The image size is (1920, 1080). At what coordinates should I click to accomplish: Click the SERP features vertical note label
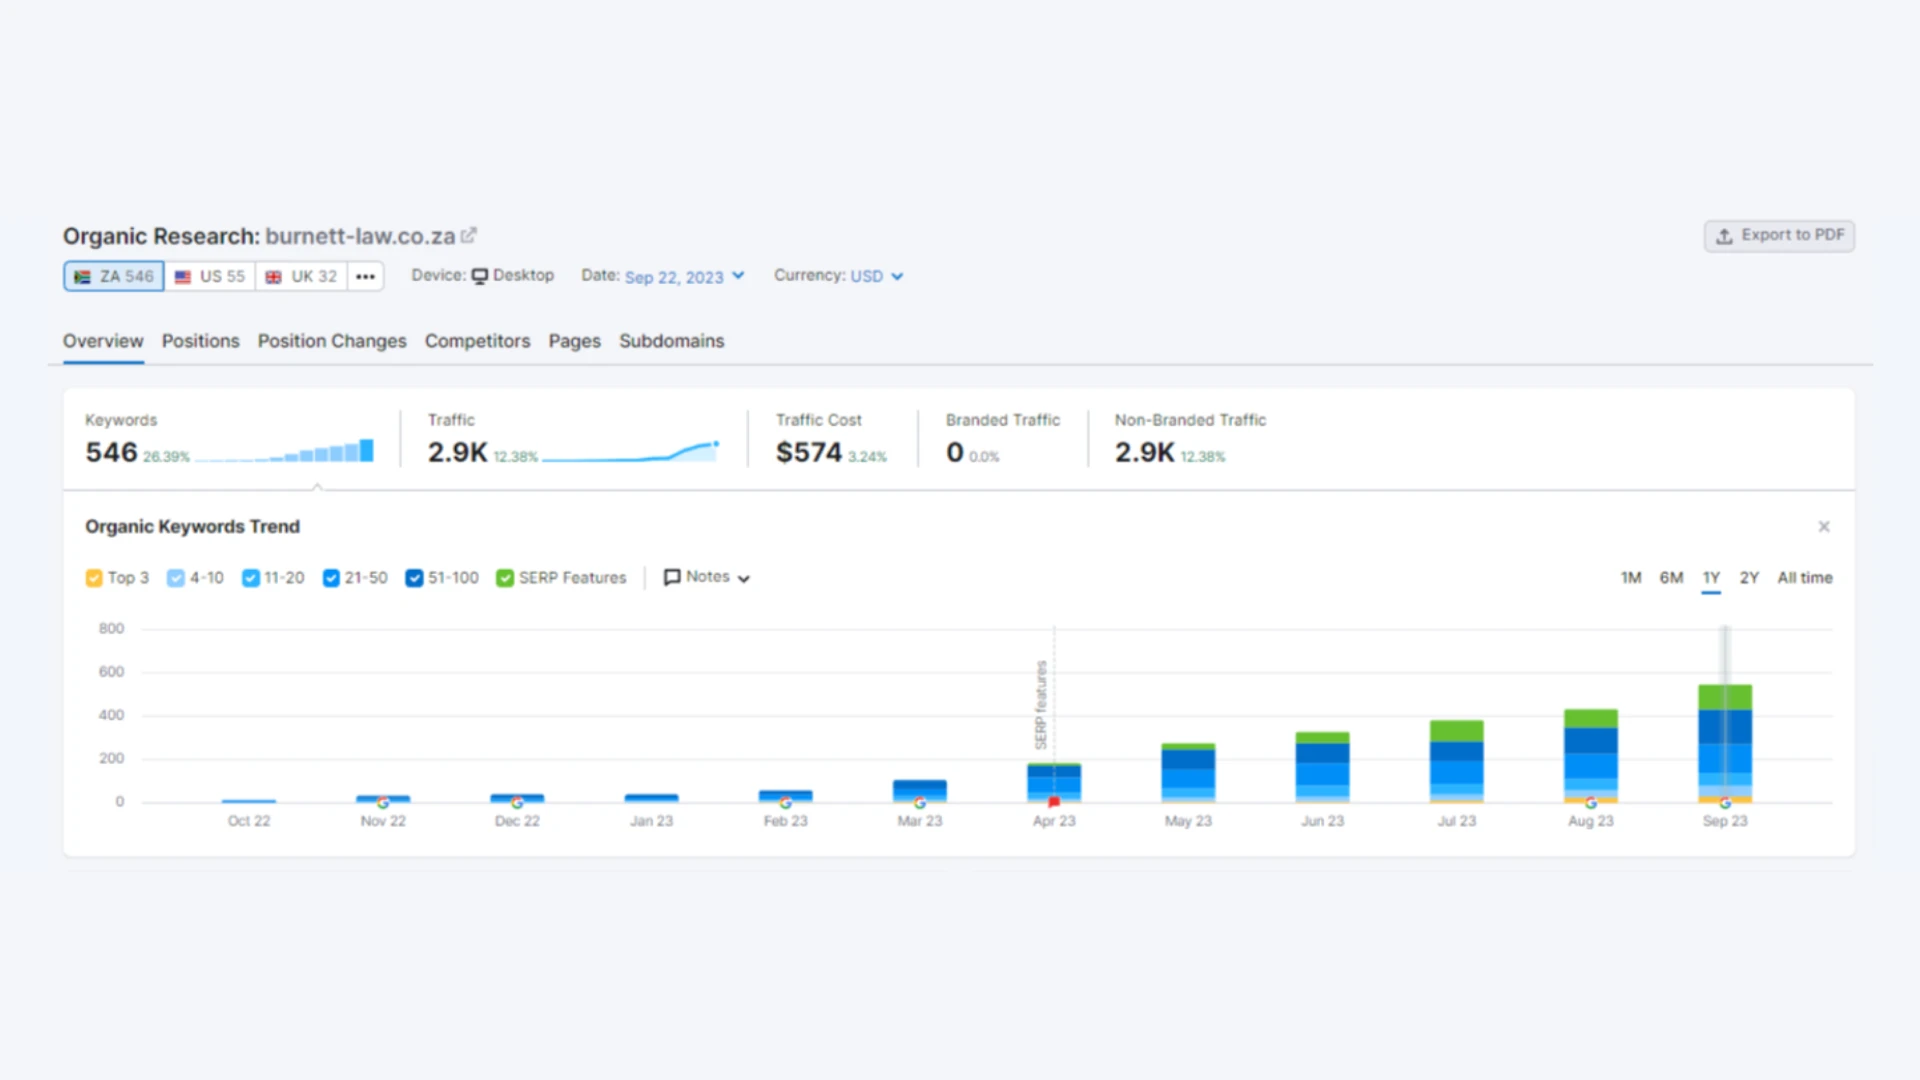1041,705
